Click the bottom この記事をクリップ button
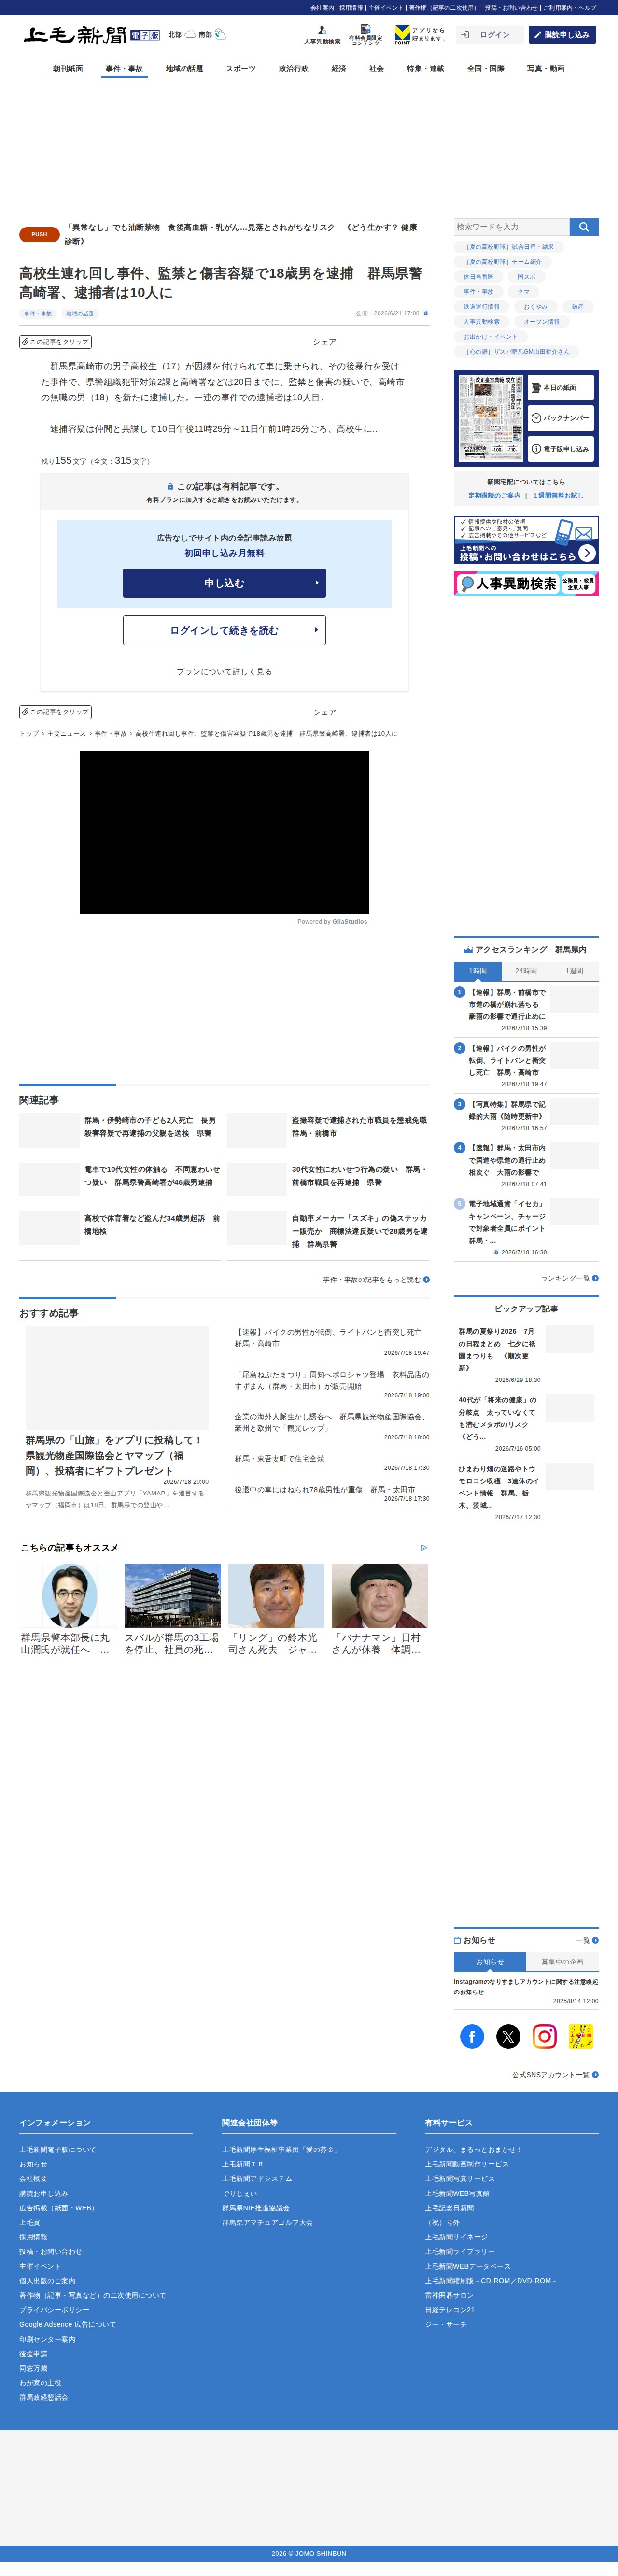The width and height of the screenshot is (618, 2576). point(56,712)
